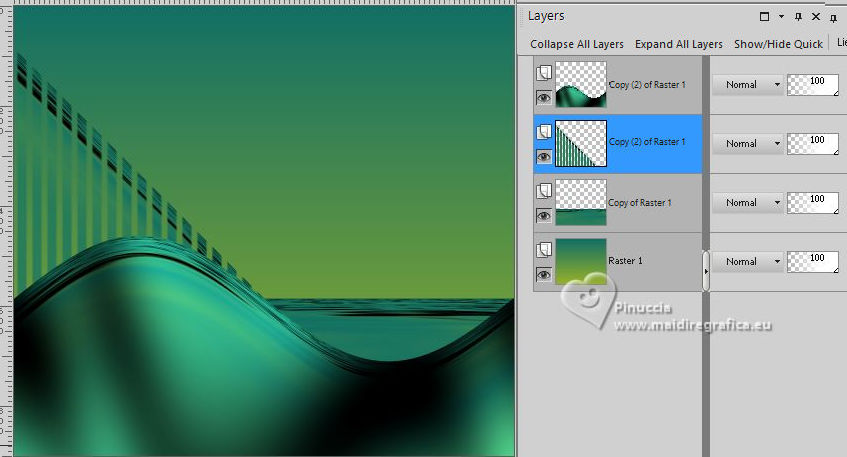Close the Layers palette with the X icon
The height and width of the screenshot is (457, 847).
[816, 17]
